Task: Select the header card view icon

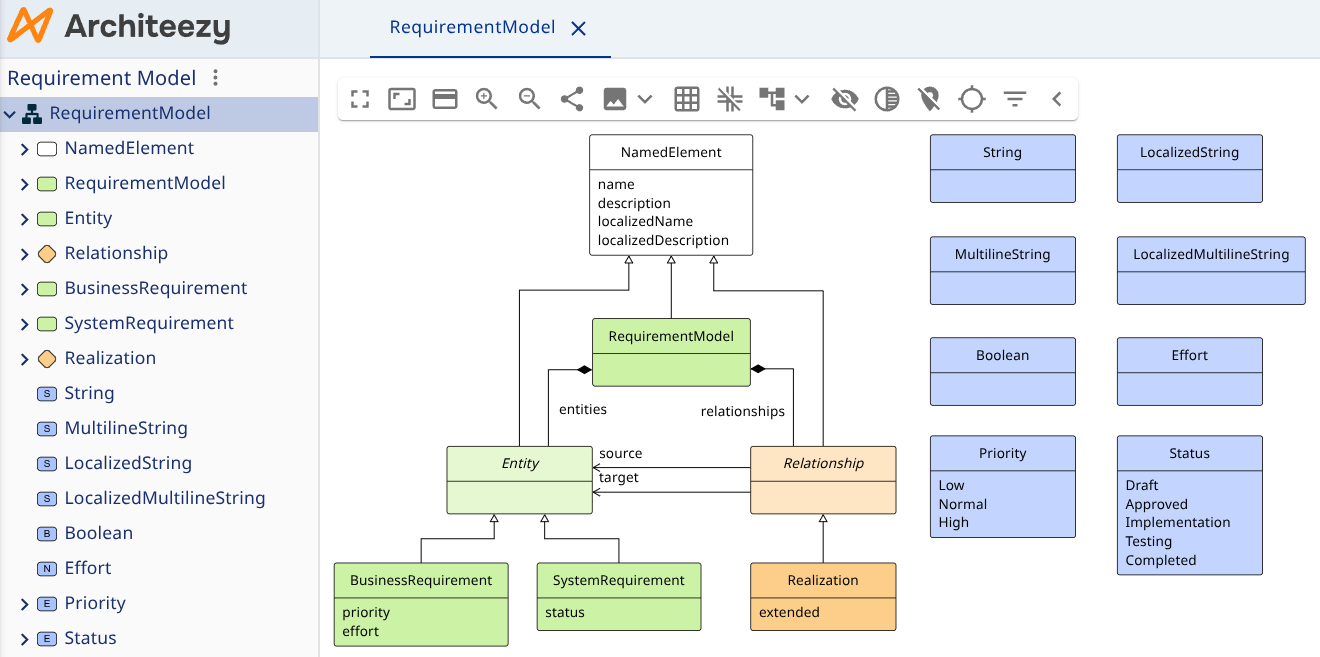Action: pyautogui.click(x=444, y=98)
